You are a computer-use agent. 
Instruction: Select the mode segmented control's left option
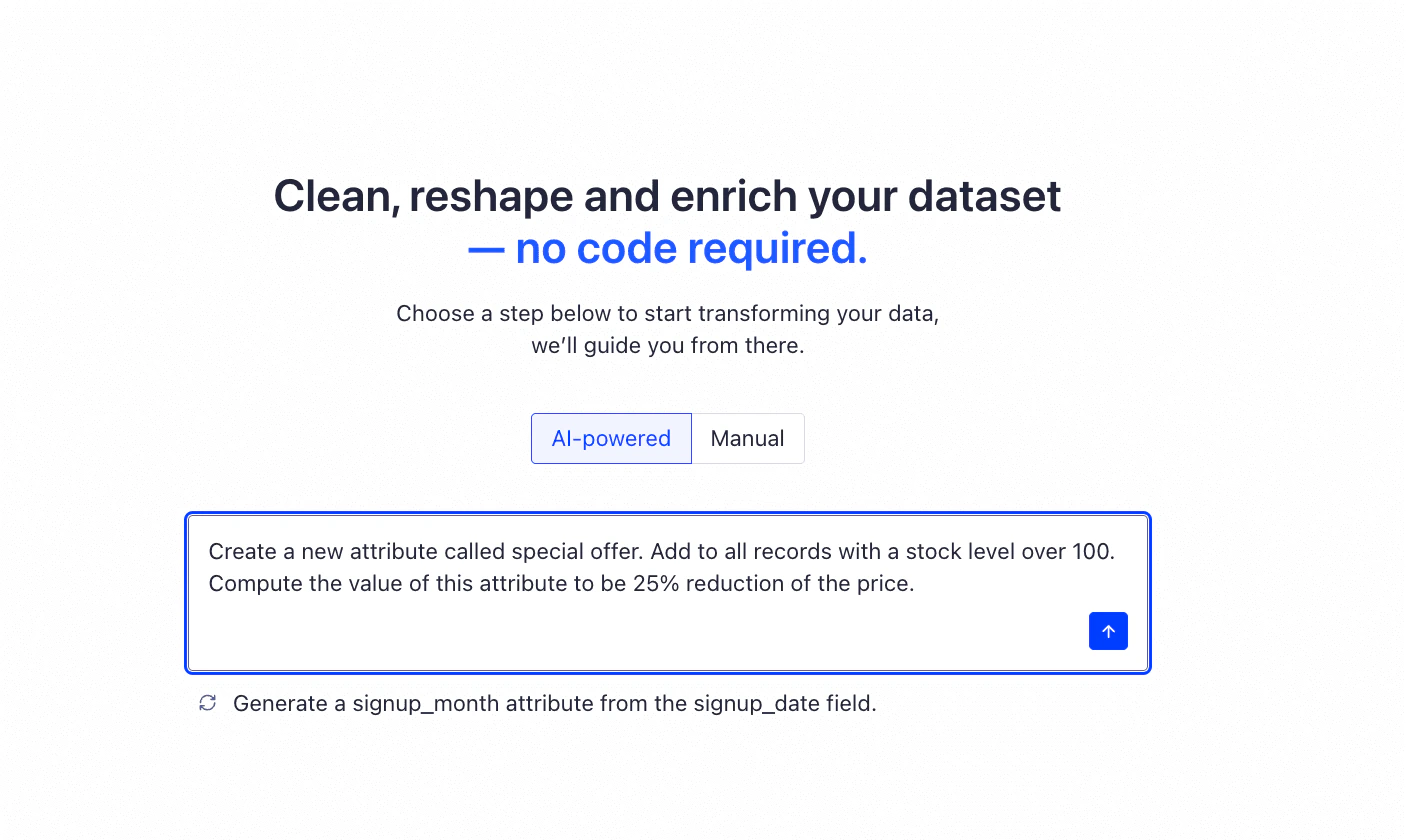click(611, 438)
